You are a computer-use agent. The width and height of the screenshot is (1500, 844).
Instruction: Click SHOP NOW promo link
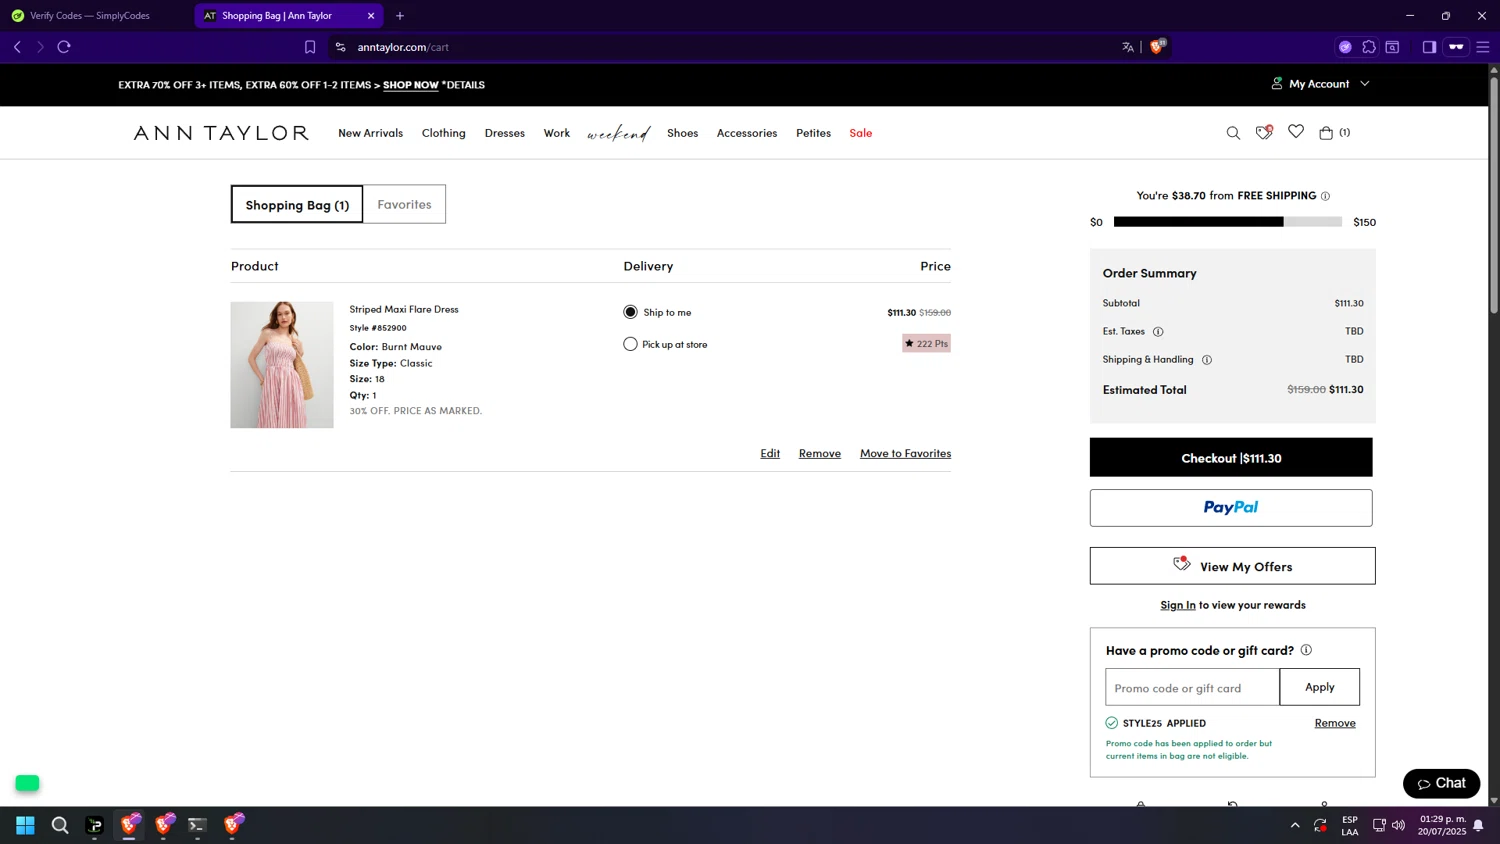click(411, 85)
